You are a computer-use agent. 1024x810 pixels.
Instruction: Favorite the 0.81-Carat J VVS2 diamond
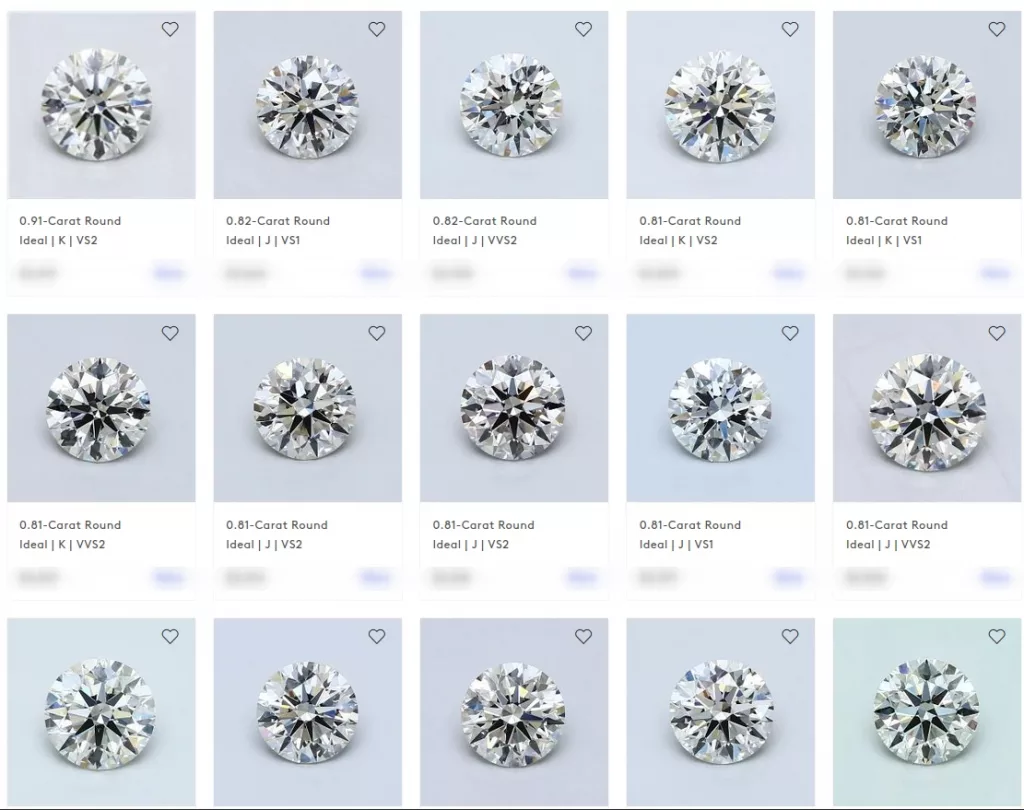[997, 333]
